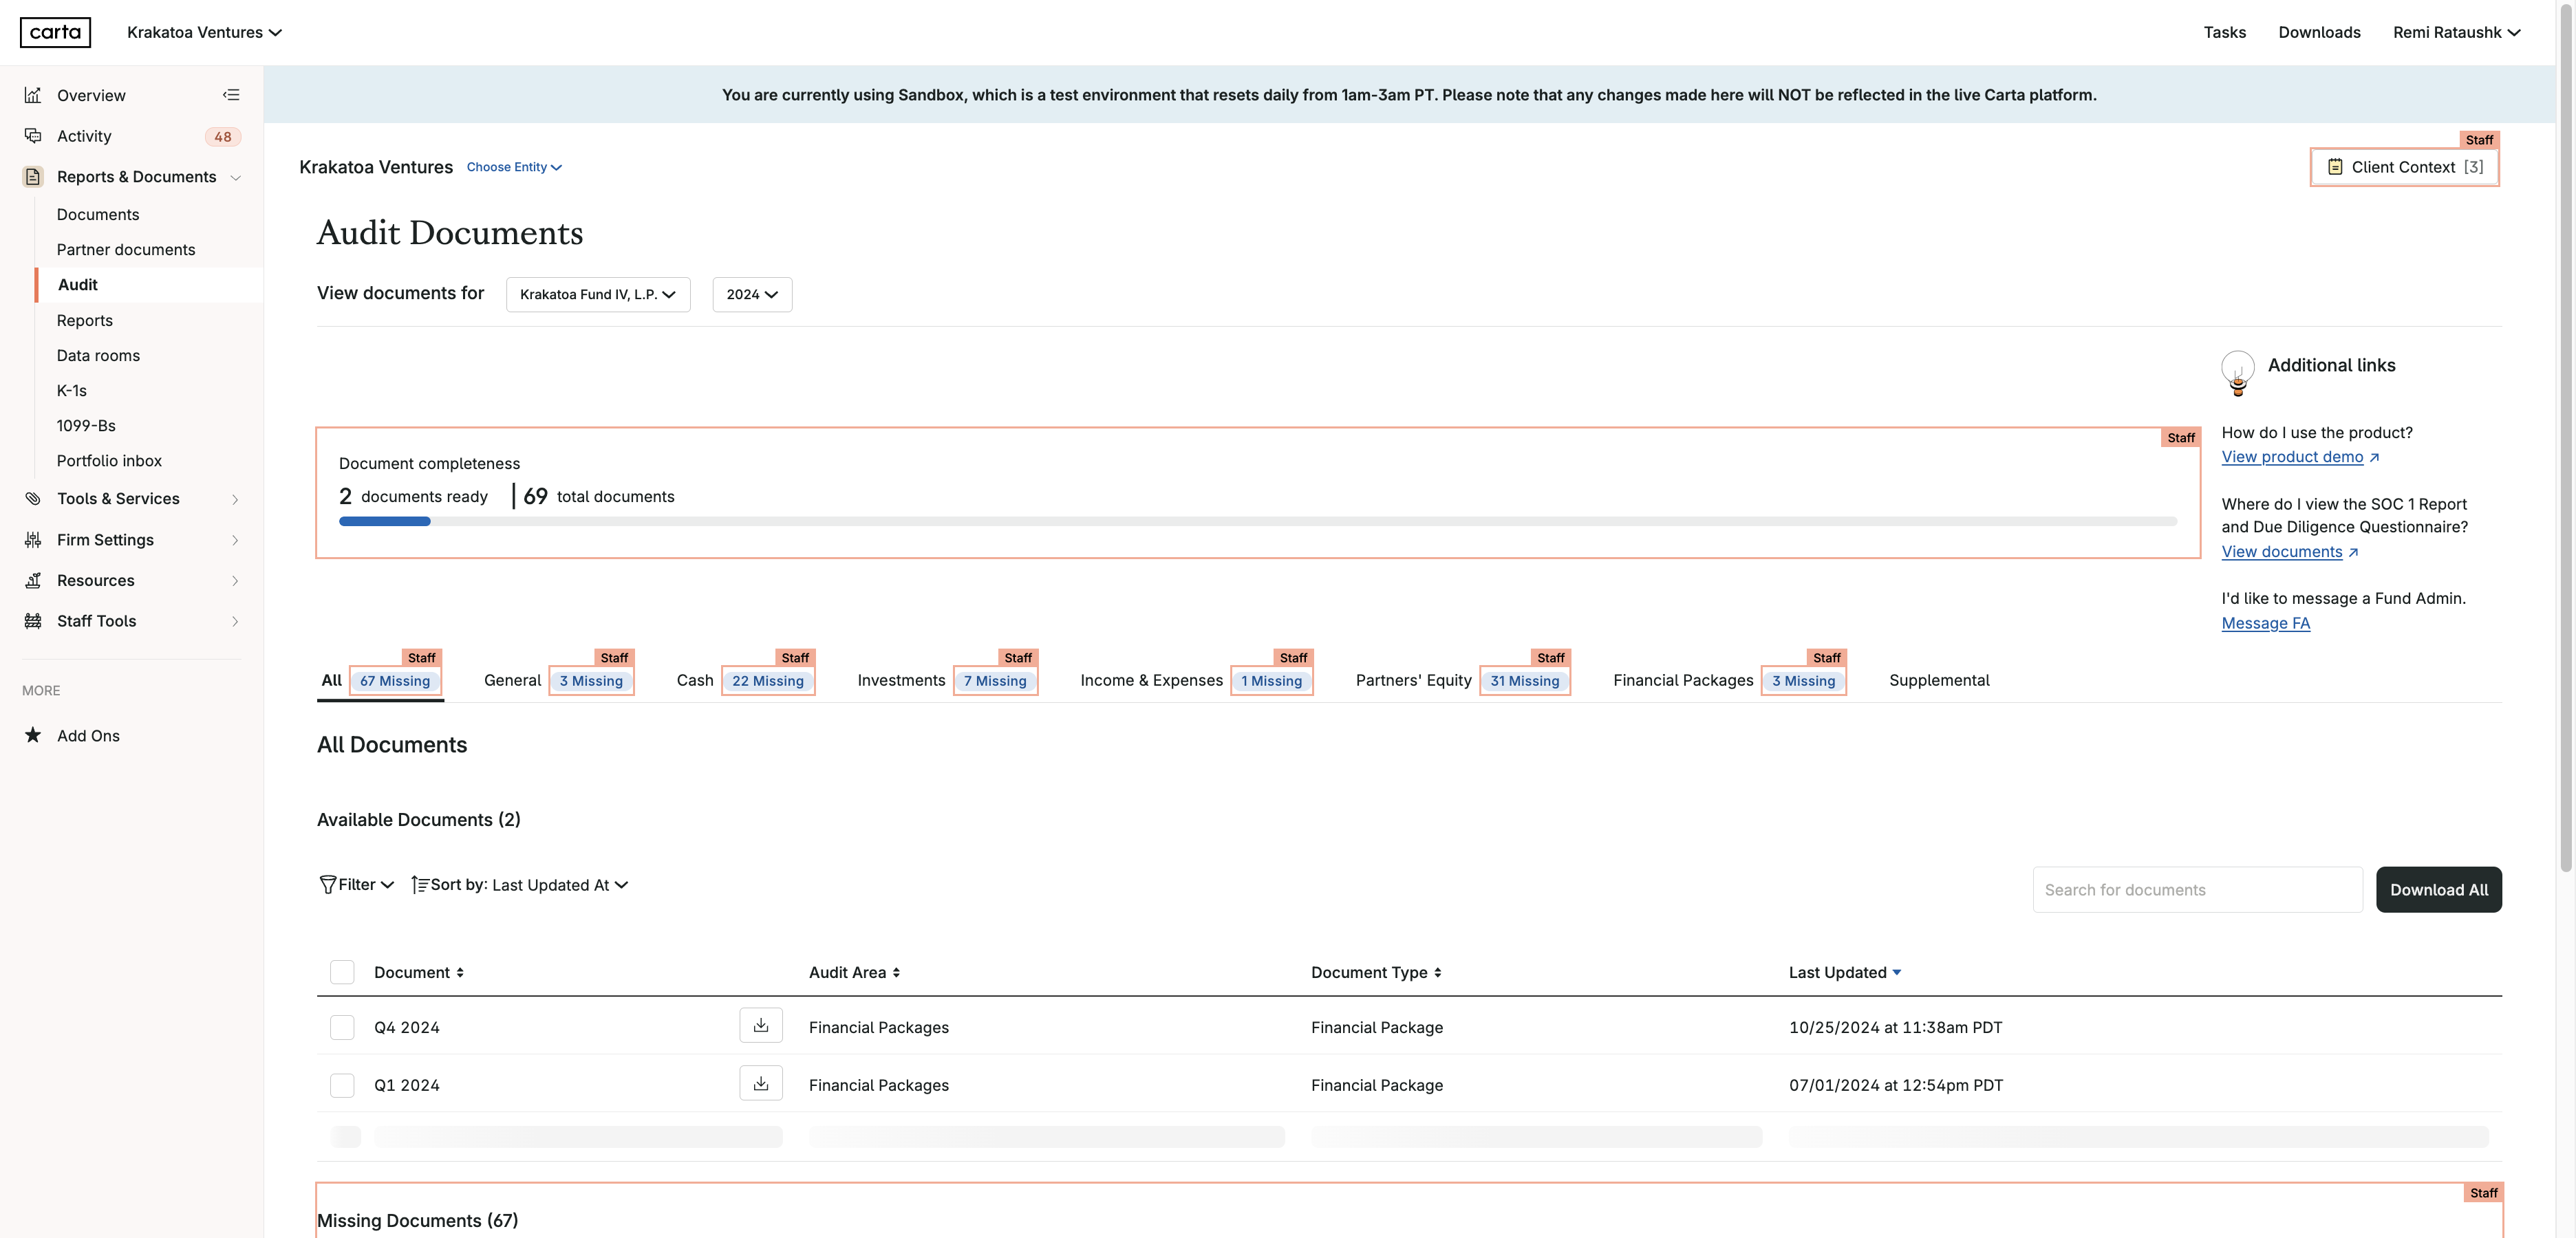Switch to the Income & Expenses tab
Viewport: 2576px width, 1238px height.
coord(1196,680)
